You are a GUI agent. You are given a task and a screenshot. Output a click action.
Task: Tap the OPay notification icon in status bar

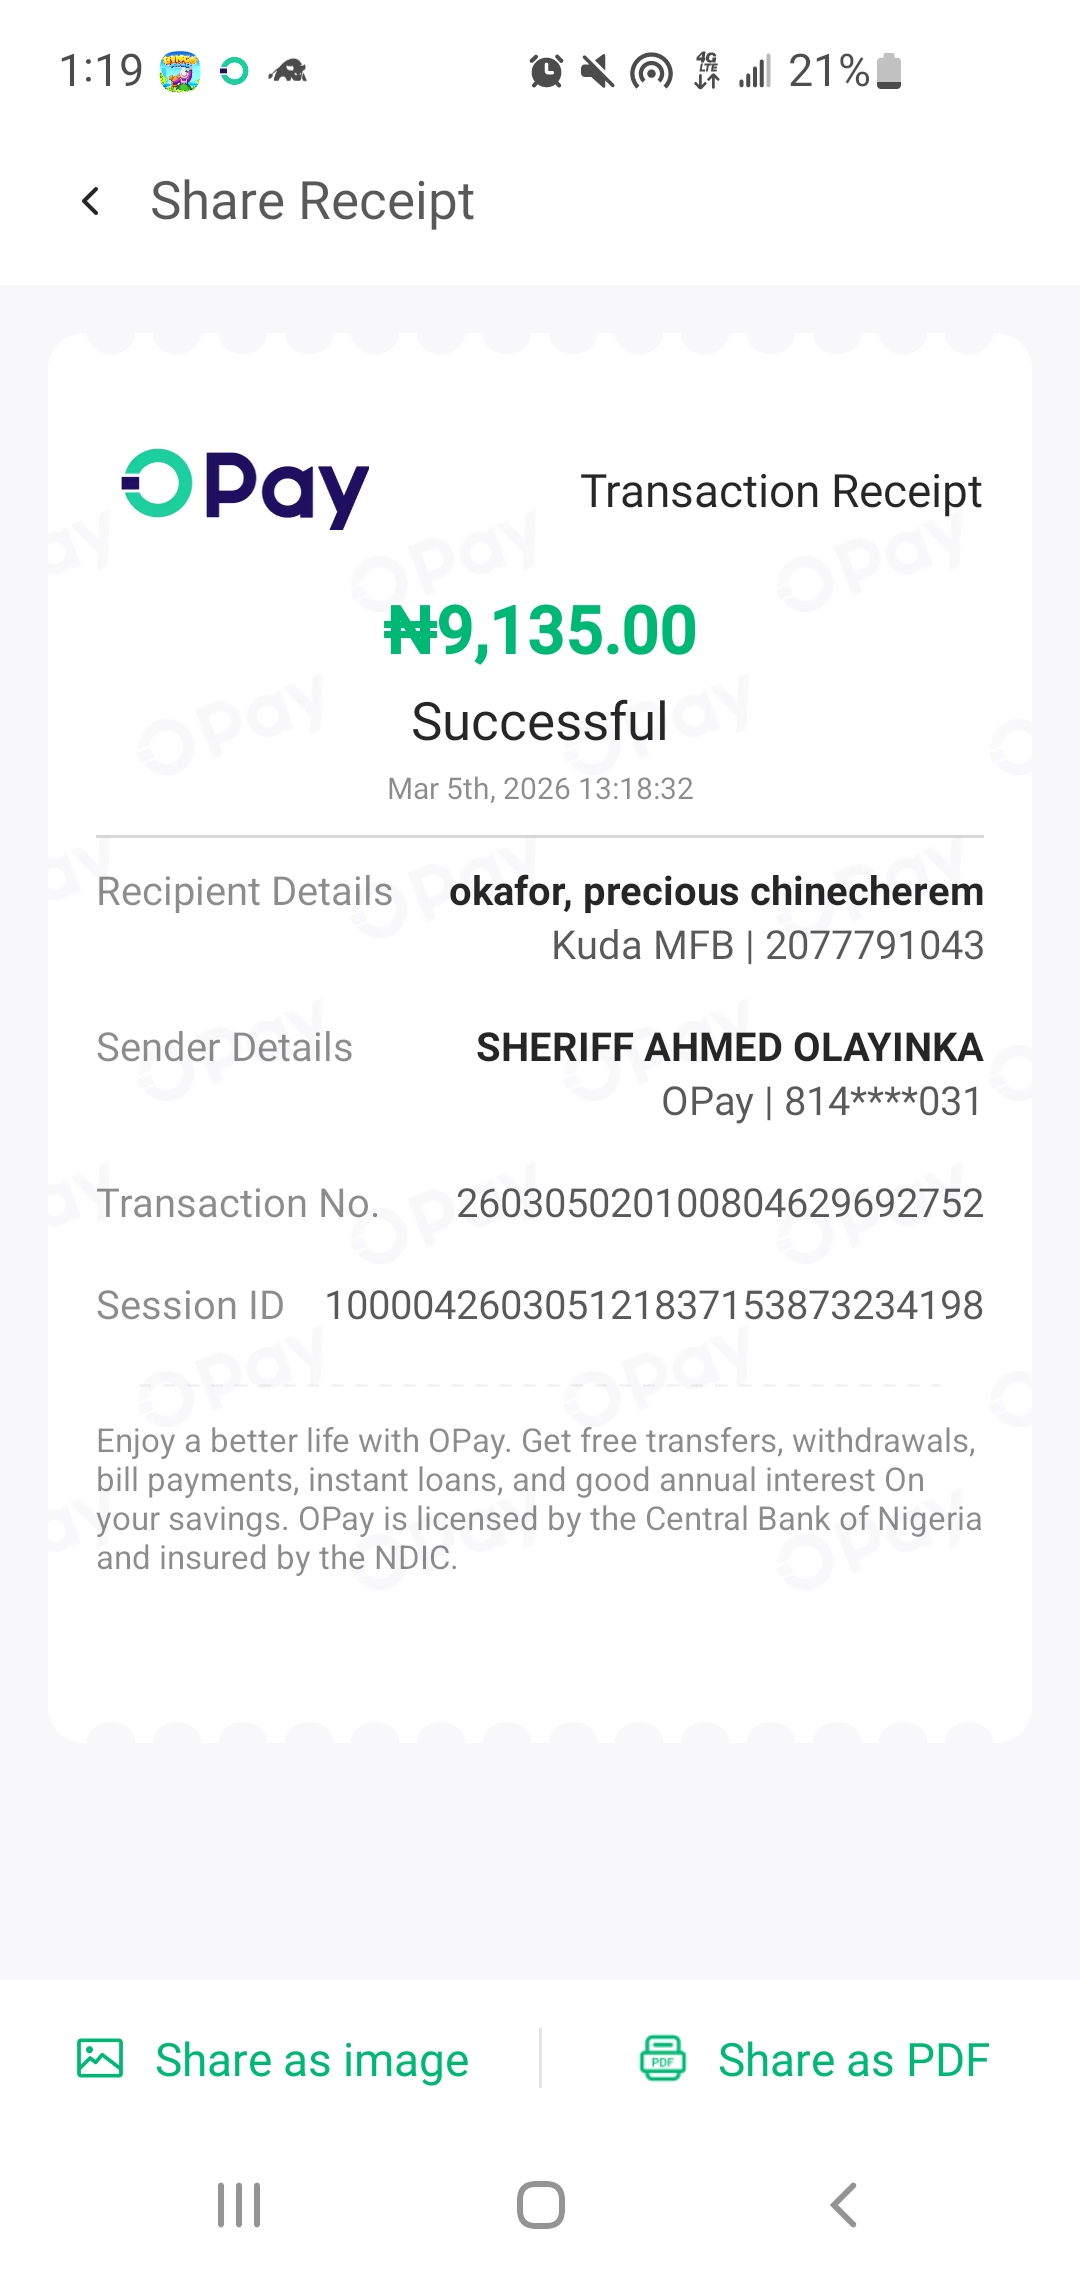point(234,72)
